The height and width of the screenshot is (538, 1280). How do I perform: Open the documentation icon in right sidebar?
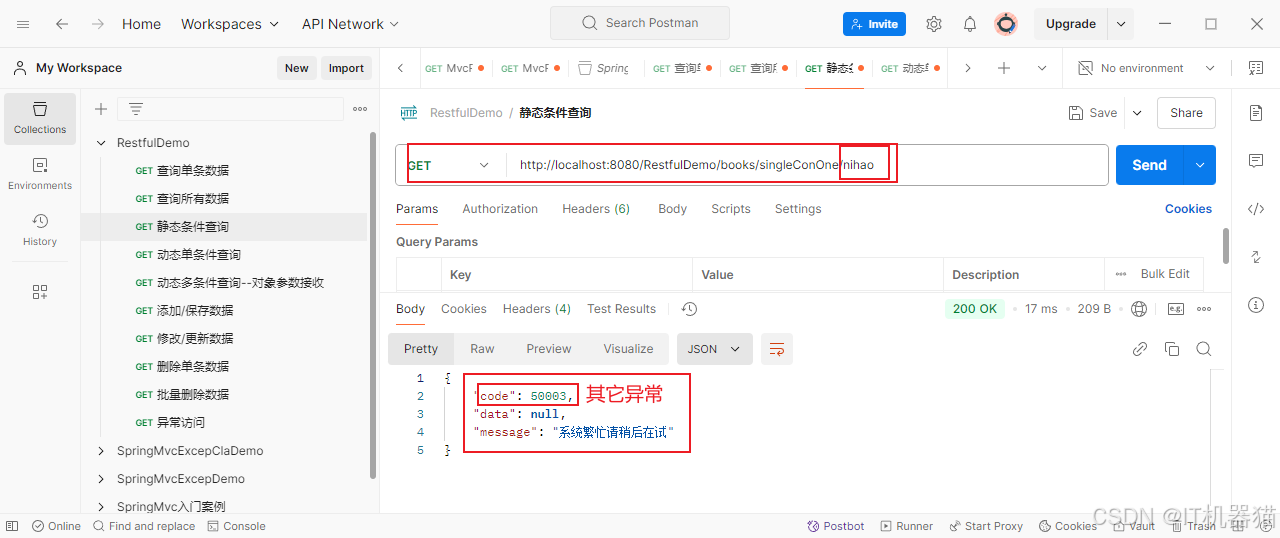[1256, 113]
